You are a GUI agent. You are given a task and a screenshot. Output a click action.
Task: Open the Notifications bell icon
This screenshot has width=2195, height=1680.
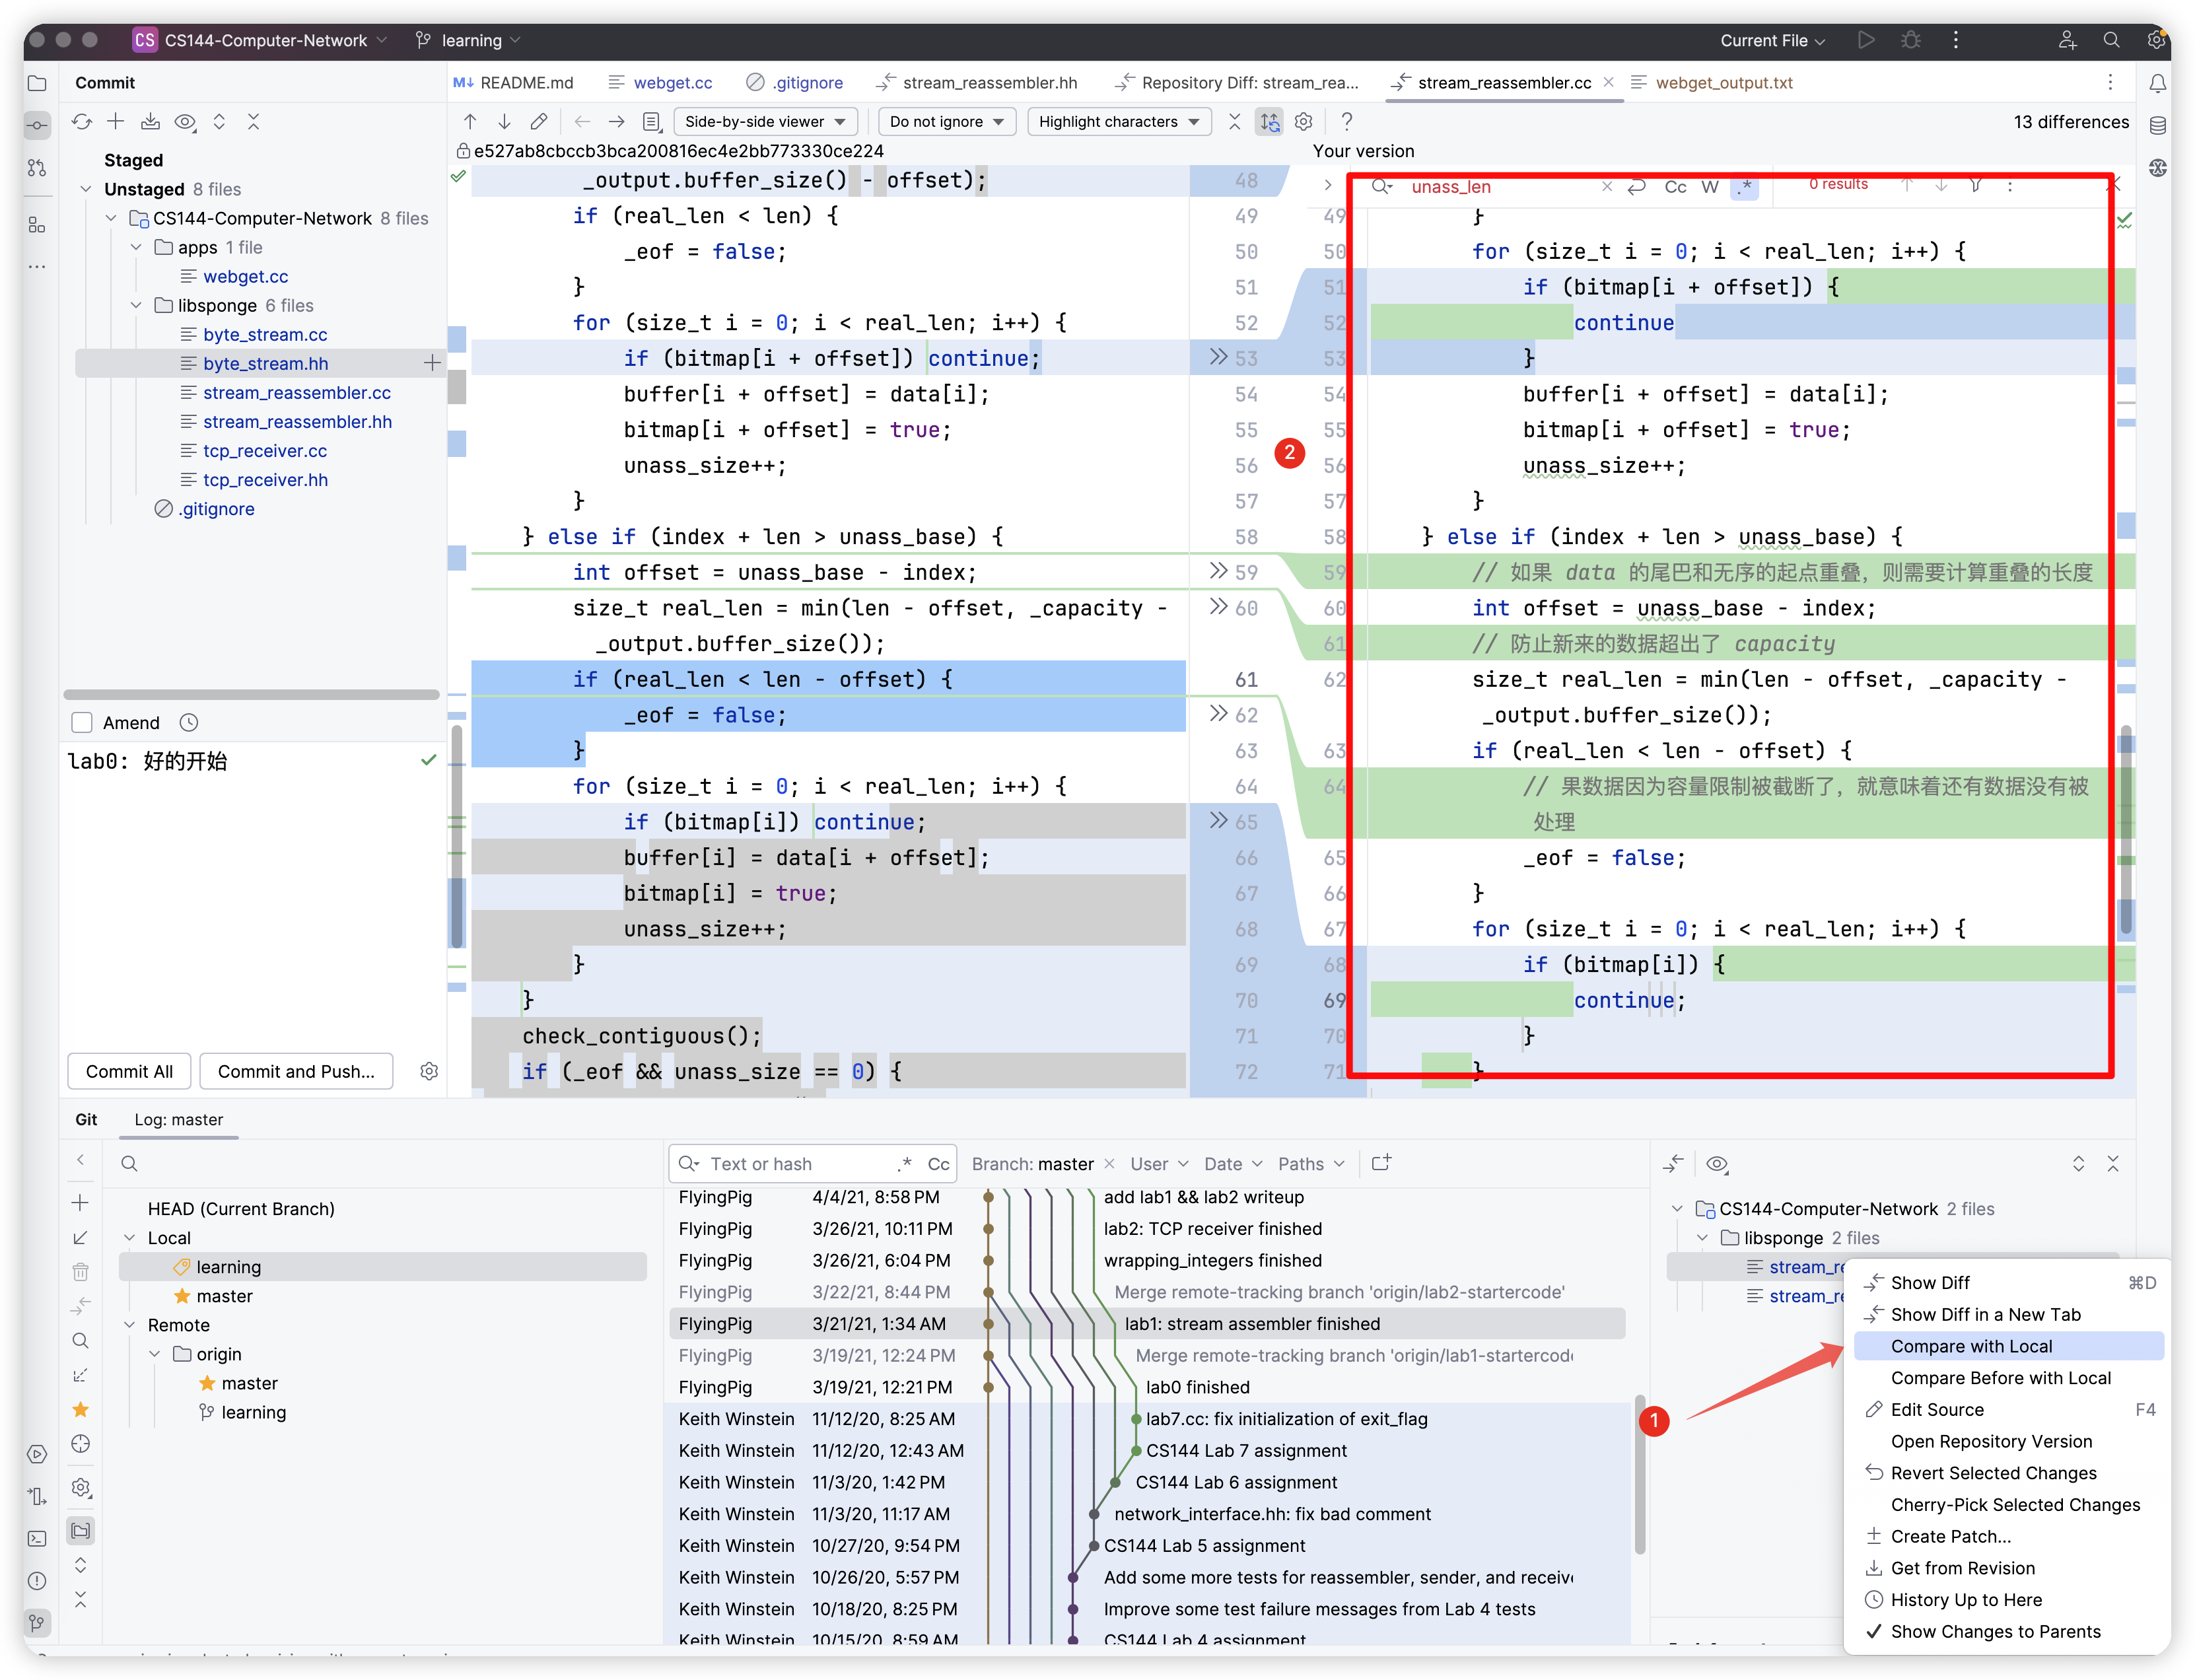pyautogui.click(x=2158, y=84)
